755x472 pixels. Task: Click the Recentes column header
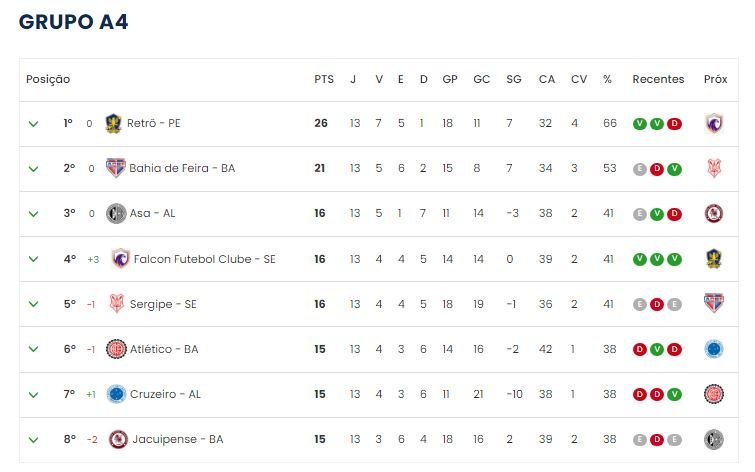pyautogui.click(x=658, y=79)
